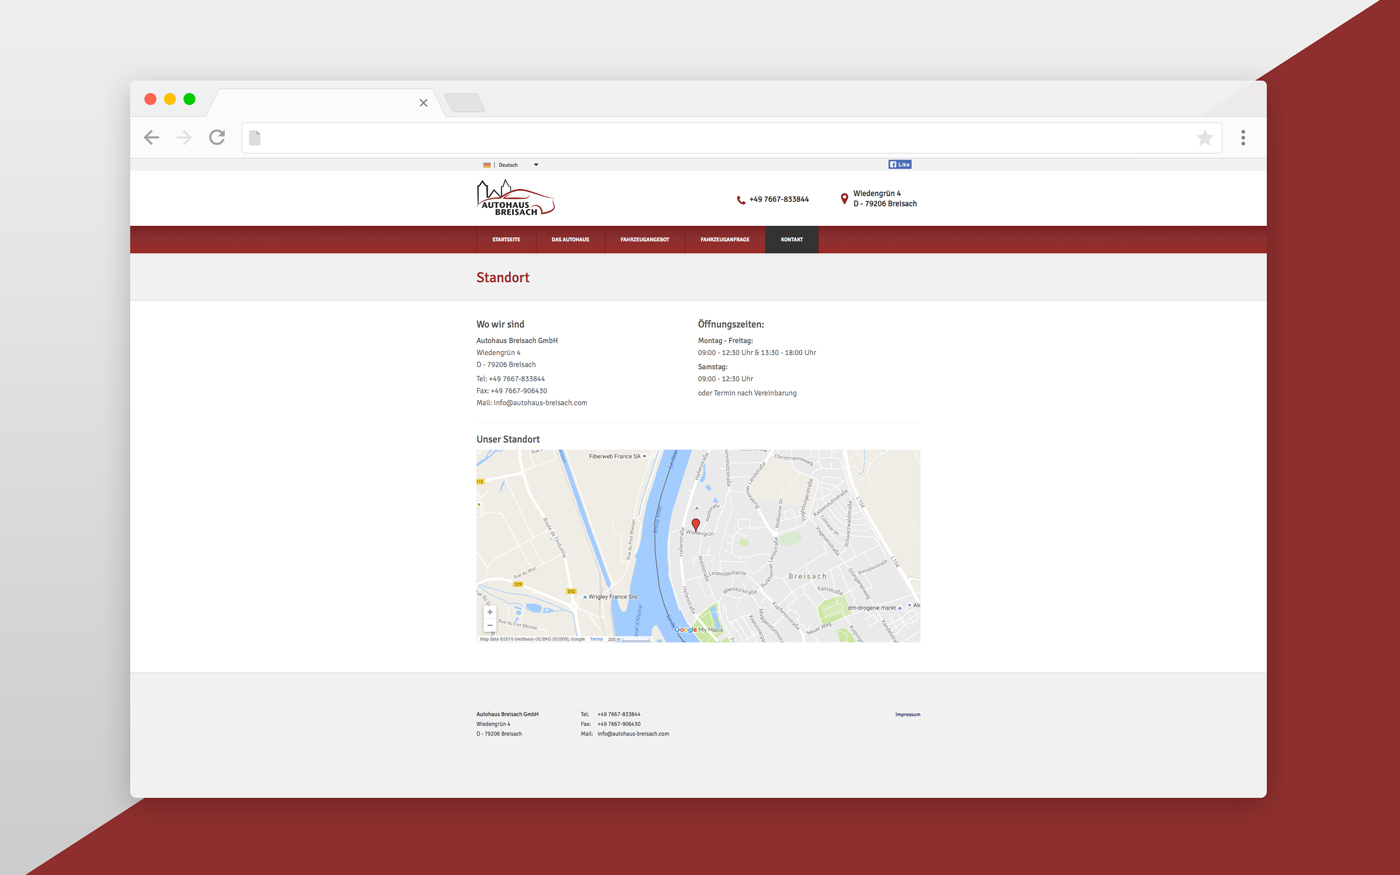Open Fahrzeugangebot menu item
The width and height of the screenshot is (1400, 875).
pyautogui.click(x=645, y=240)
